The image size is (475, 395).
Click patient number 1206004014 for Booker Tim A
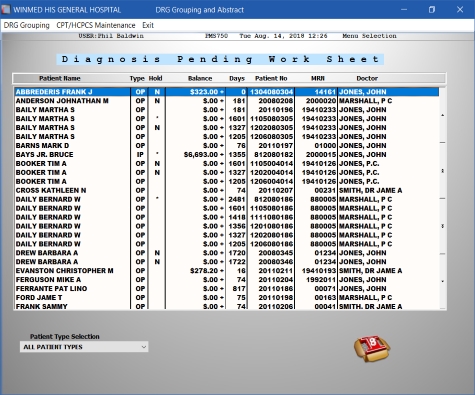click(271, 182)
